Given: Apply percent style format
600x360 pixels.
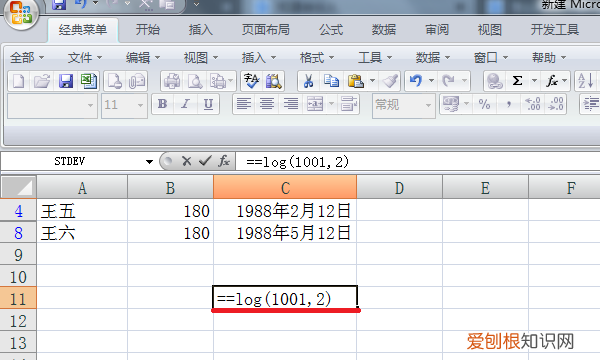Looking at the screenshot, I should (484, 104).
